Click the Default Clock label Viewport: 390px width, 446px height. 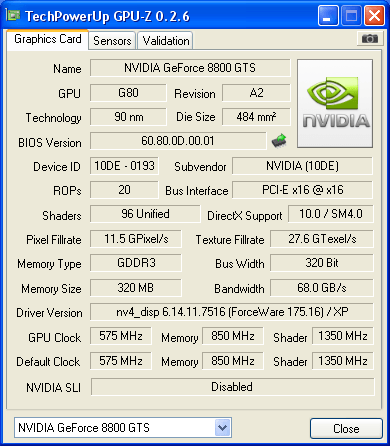click(48, 362)
